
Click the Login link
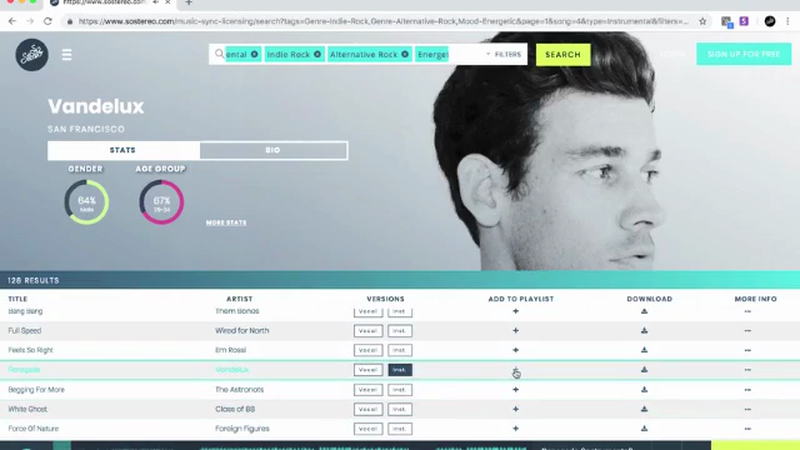[x=671, y=54]
